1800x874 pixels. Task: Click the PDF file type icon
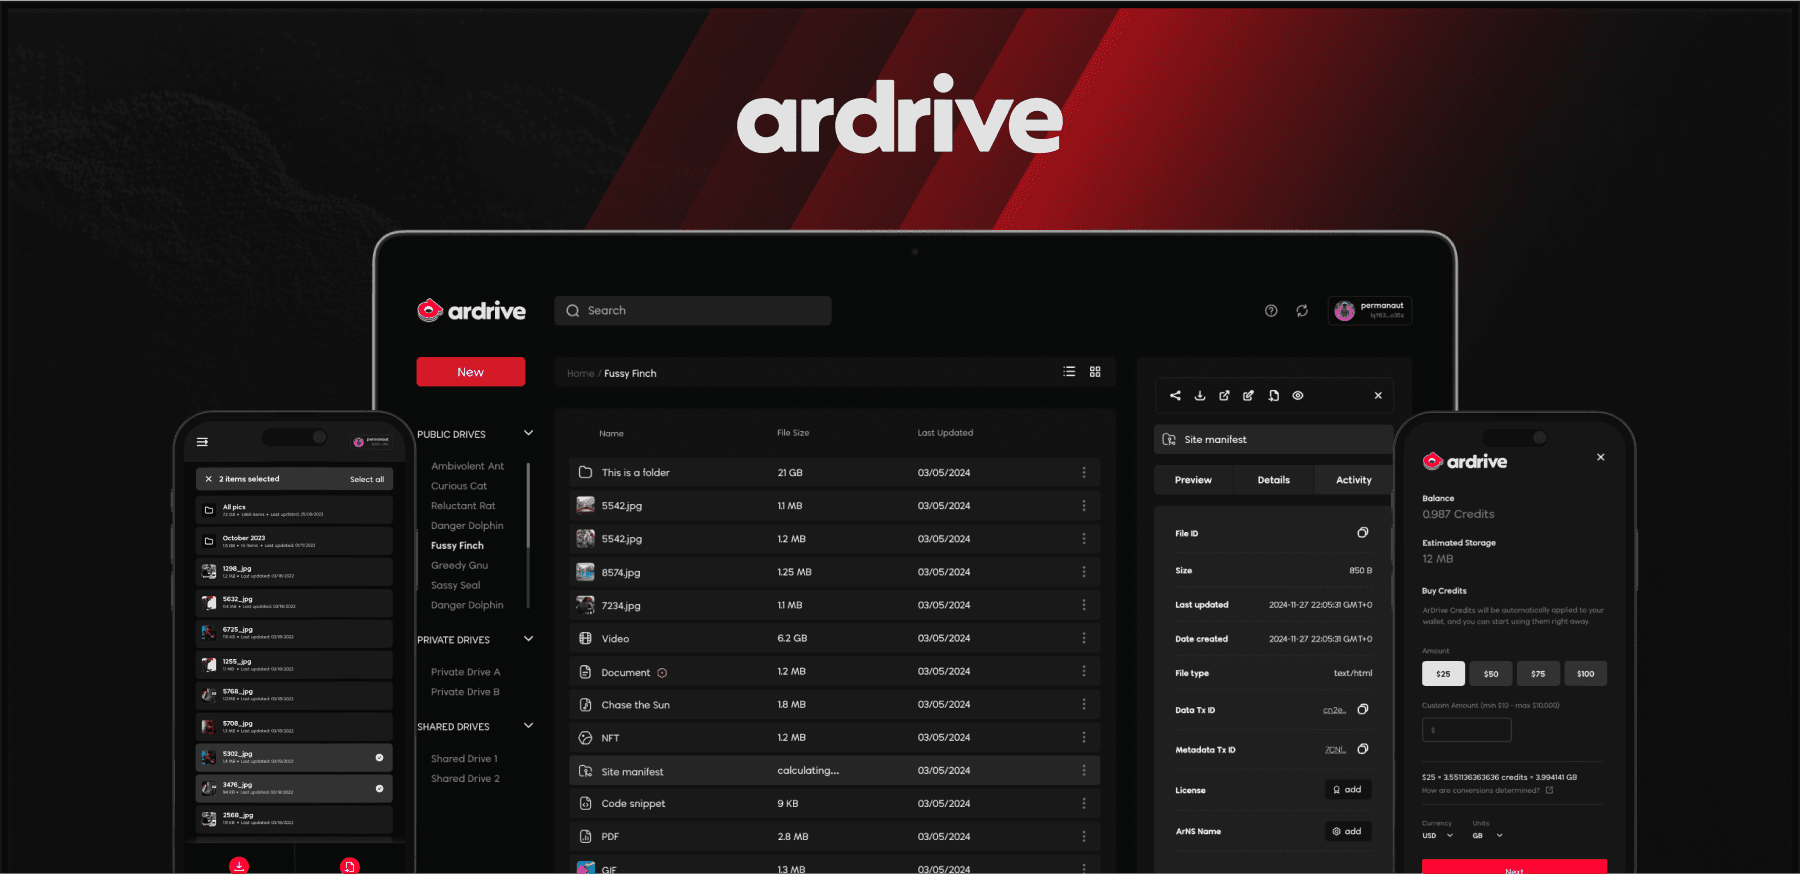tap(585, 837)
